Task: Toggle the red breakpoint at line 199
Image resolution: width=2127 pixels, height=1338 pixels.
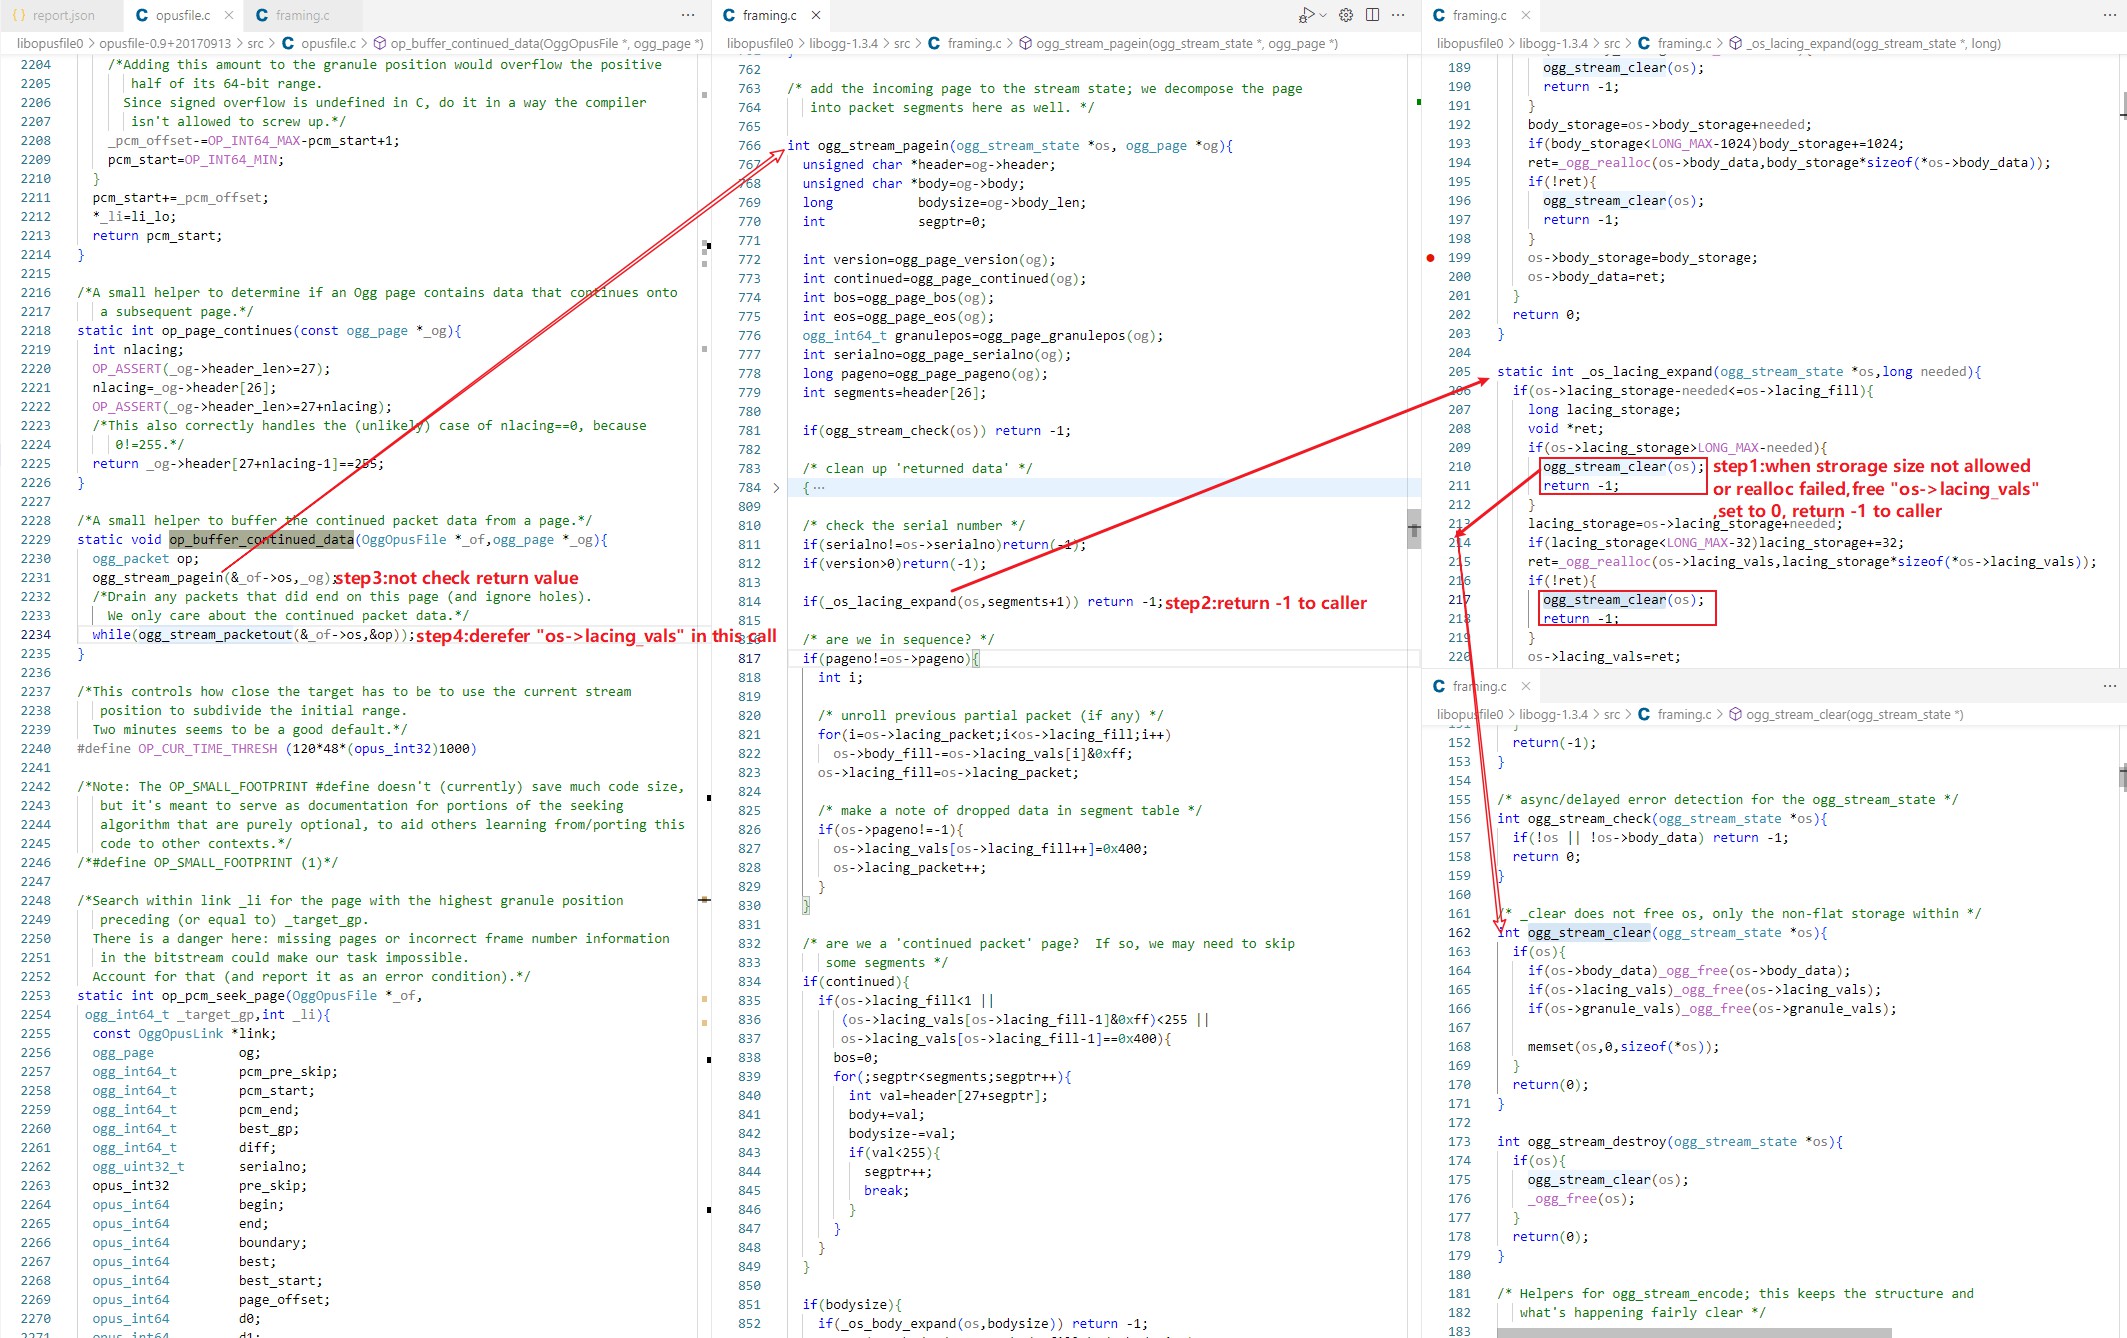Action: point(1430,257)
